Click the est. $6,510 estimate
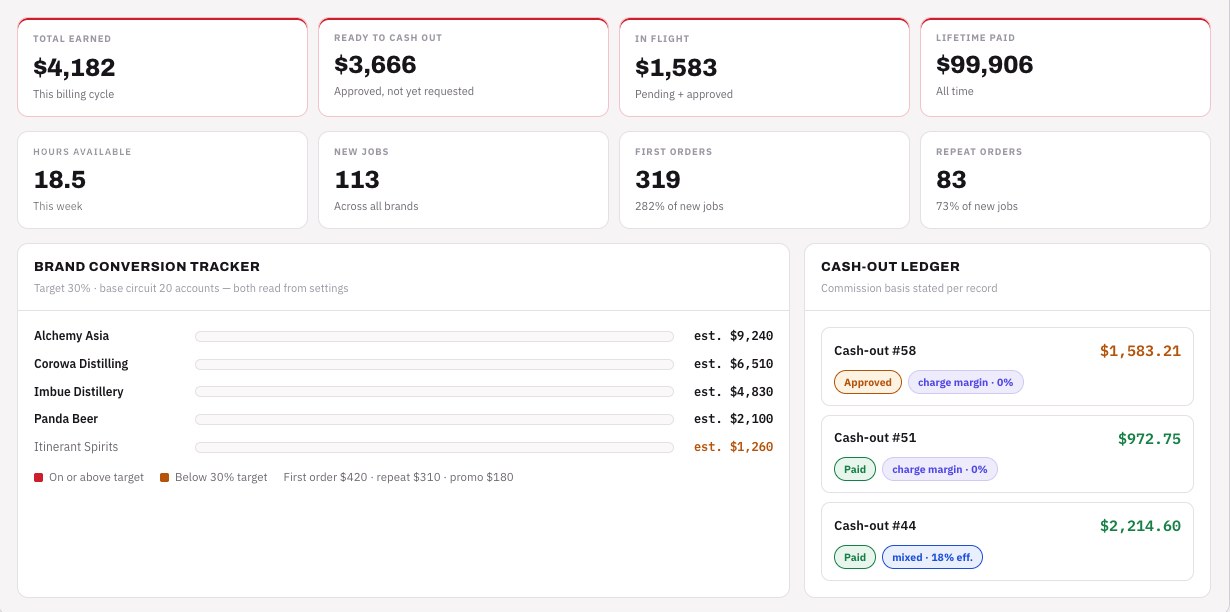The width and height of the screenshot is (1230, 612). tap(733, 365)
